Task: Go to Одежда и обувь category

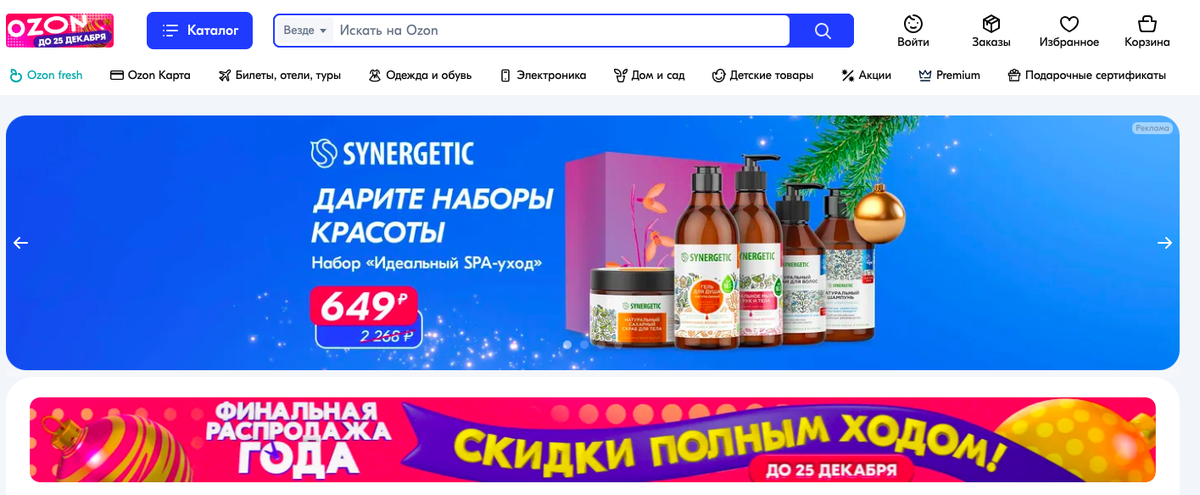Action: [420, 75]
